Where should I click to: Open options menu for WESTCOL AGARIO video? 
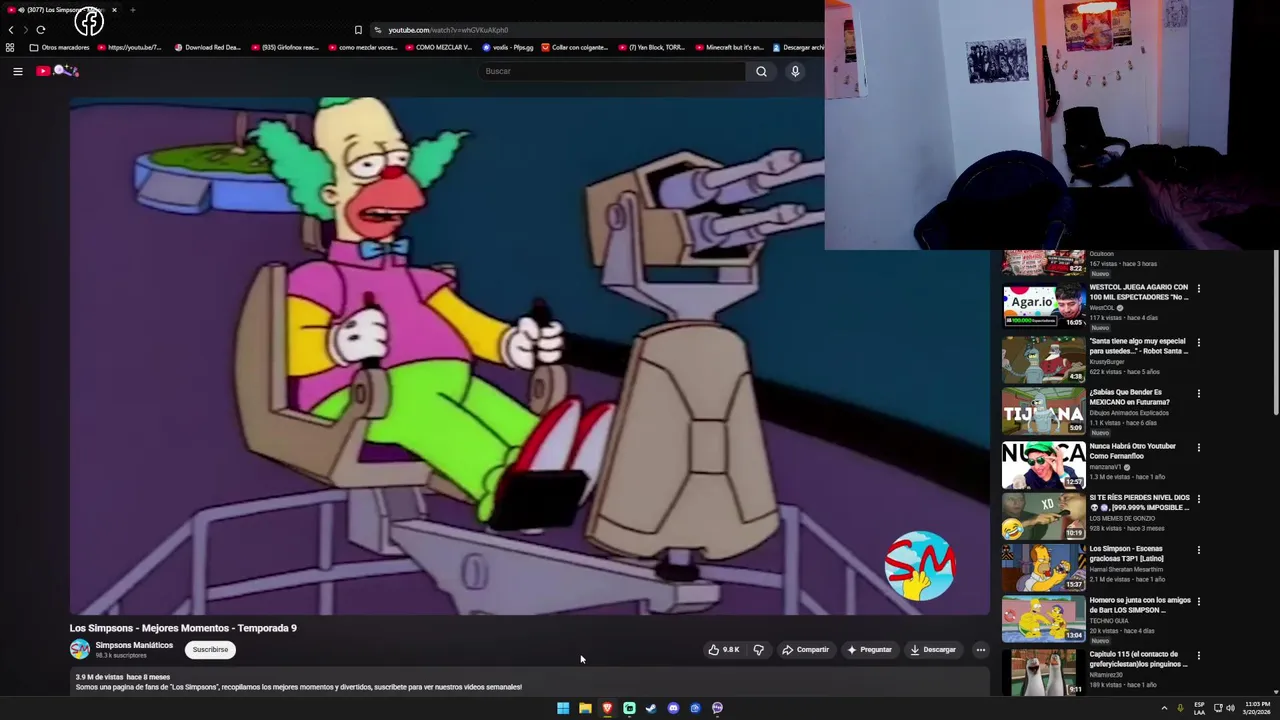(1198, 289)
